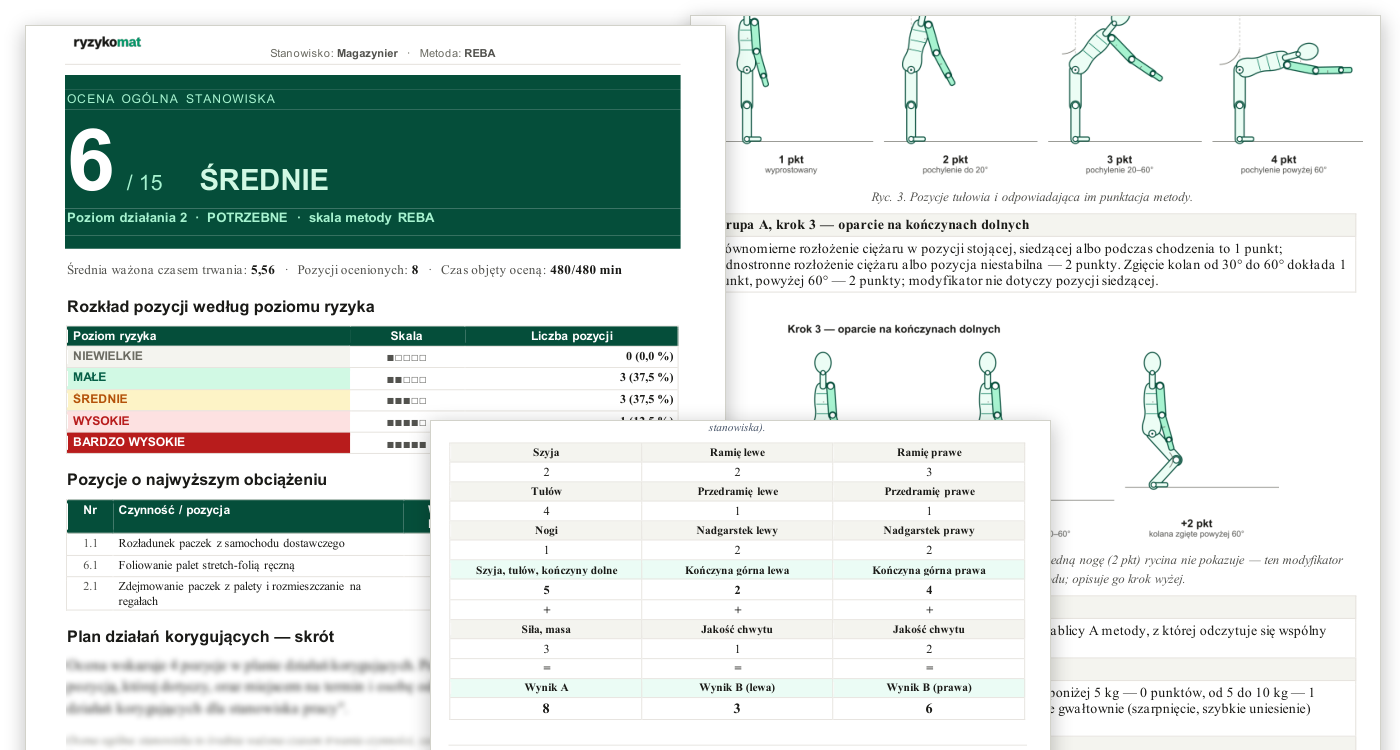Click the 'OCENA OGÓLNA STANOWISKA' banner title
The image size is (1400, 750).
(x=171, y=99)
